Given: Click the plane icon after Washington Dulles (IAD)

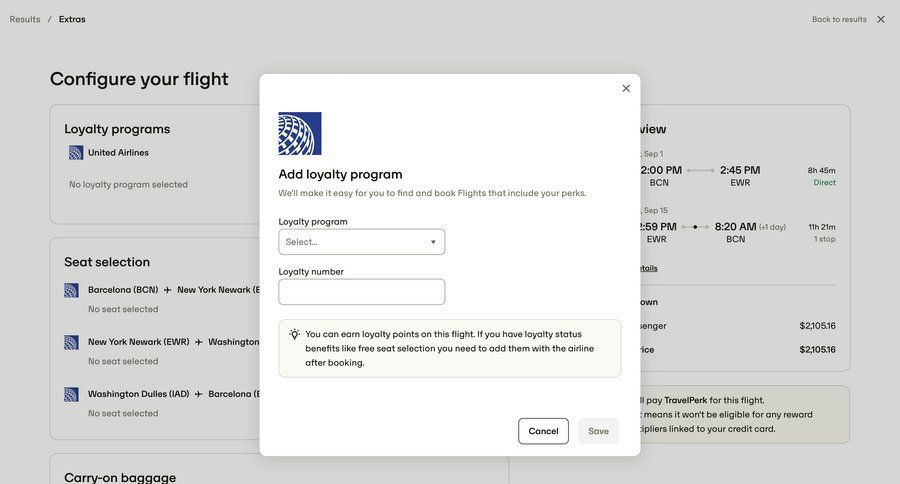Looking at the screenshot, I should click(199, 394).
